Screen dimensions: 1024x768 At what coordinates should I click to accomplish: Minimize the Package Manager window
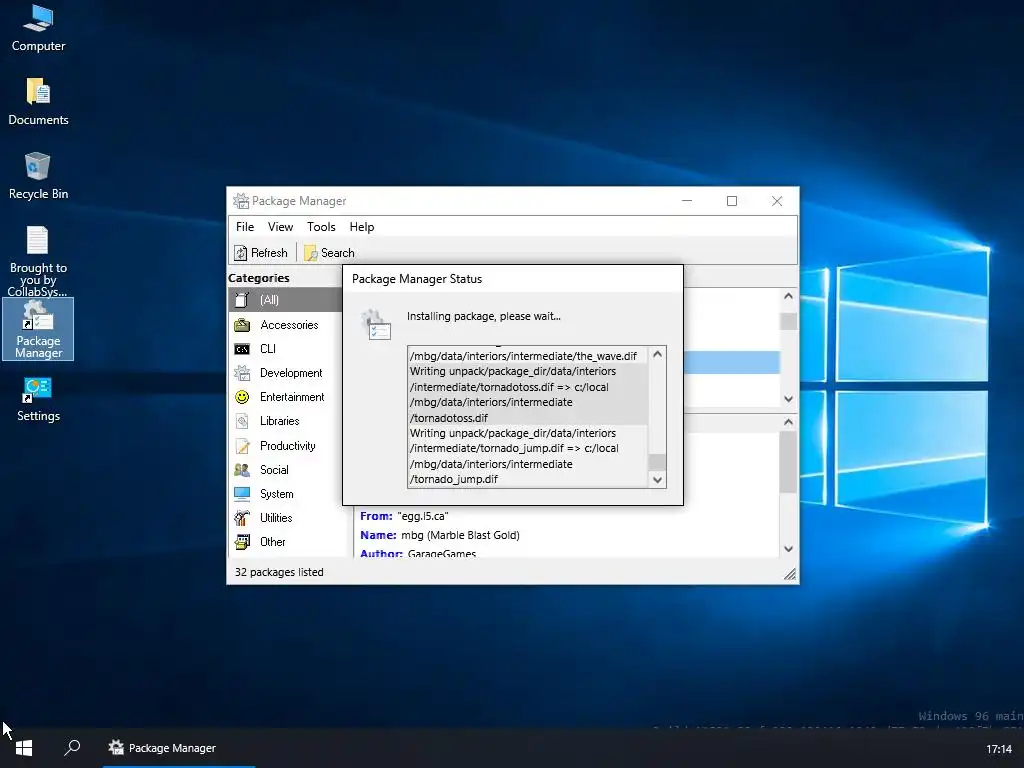coord(687,201)
